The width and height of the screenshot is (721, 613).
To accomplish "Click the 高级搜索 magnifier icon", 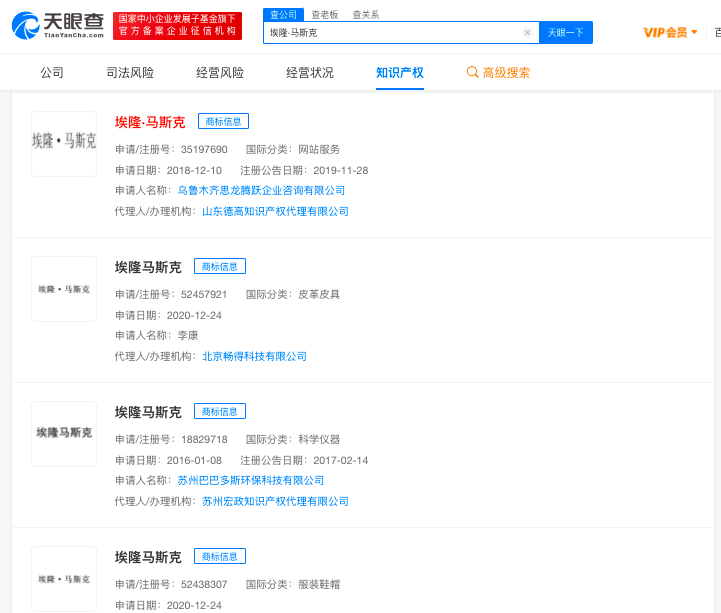I will click(x=472, y=72).
